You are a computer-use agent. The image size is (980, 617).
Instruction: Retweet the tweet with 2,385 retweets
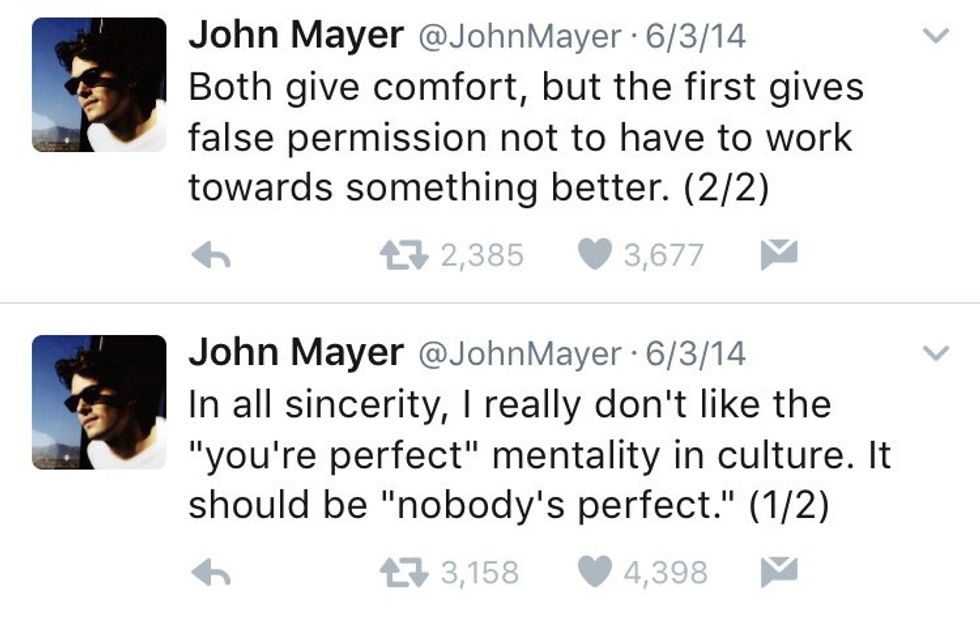click(402, 256)
